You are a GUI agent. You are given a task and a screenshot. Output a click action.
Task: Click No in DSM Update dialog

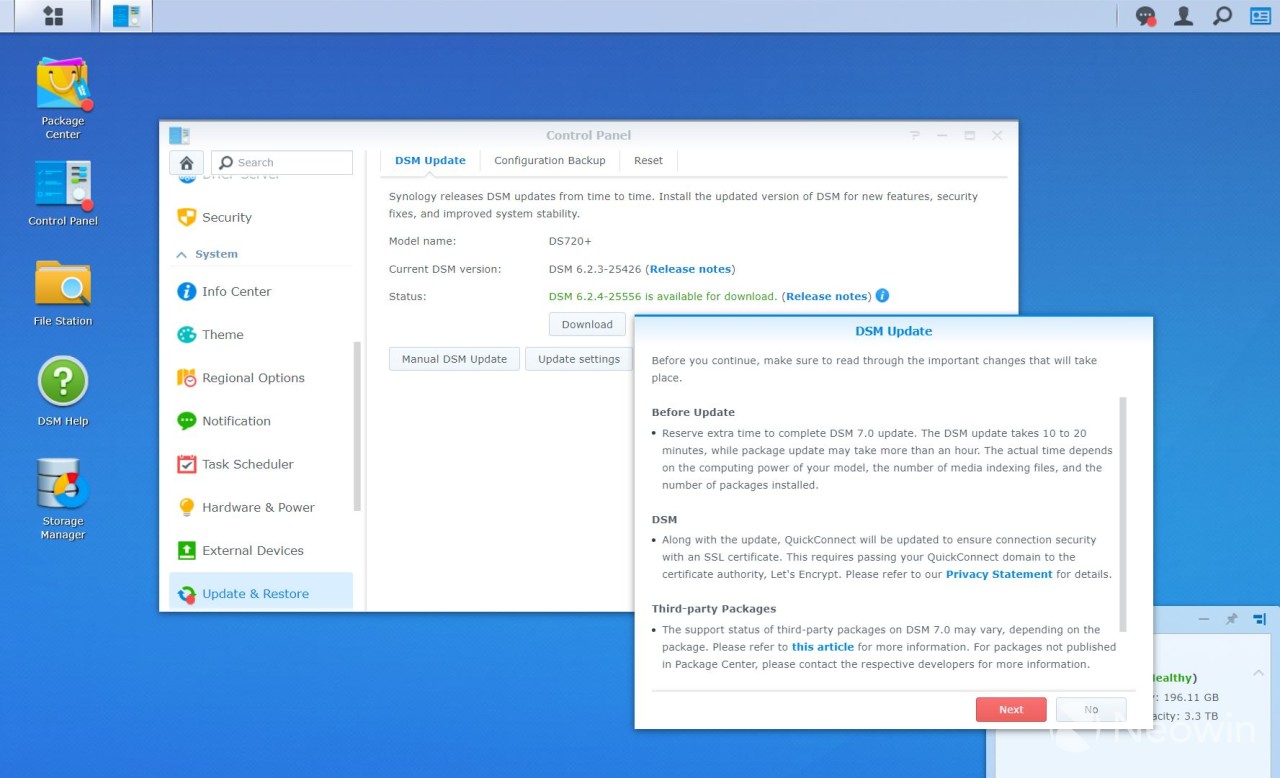pos(1091,709)
